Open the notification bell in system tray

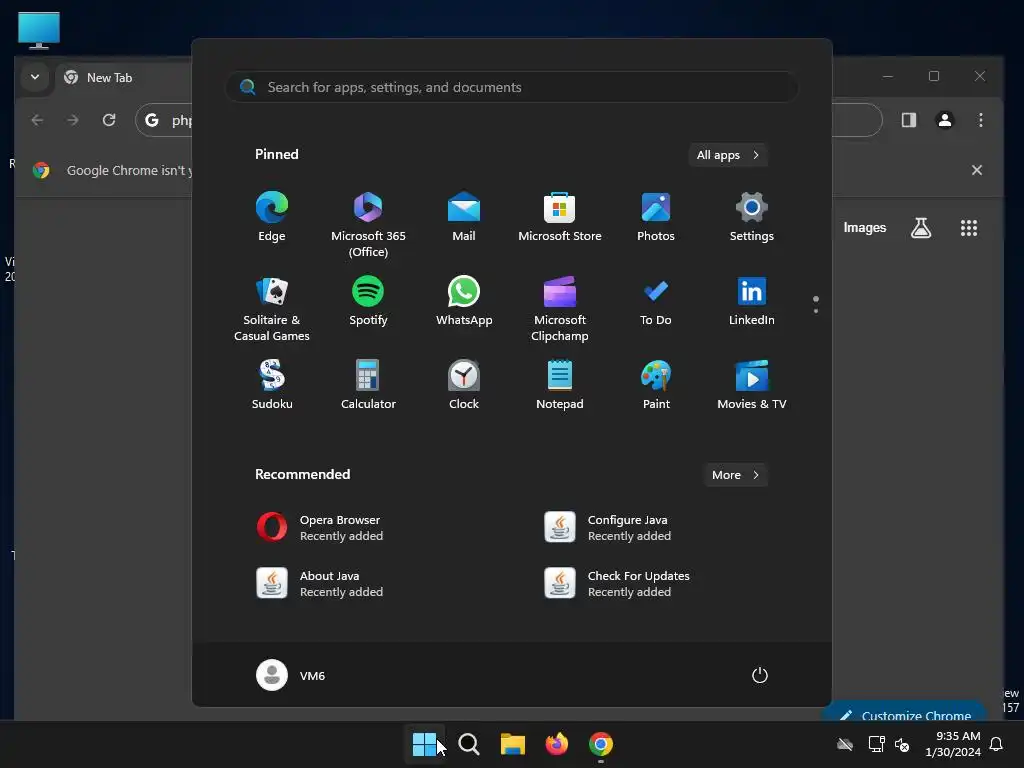[997, 744]
